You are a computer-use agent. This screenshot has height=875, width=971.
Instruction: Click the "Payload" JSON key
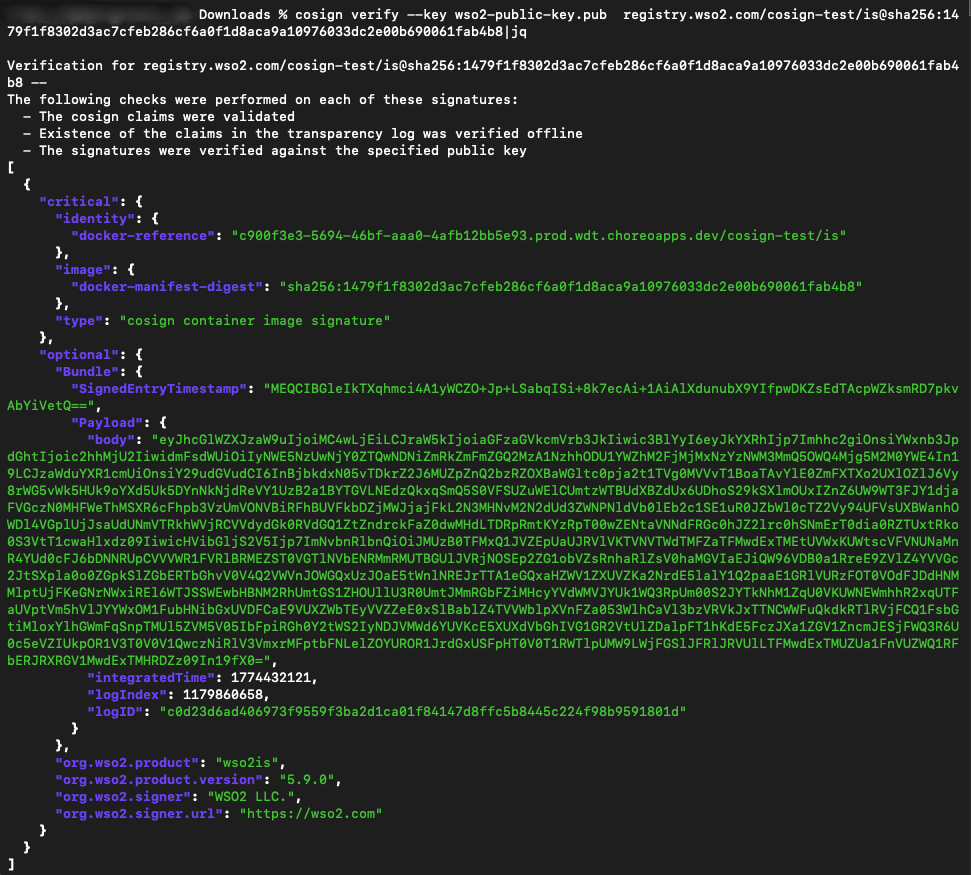pos(107,423)
